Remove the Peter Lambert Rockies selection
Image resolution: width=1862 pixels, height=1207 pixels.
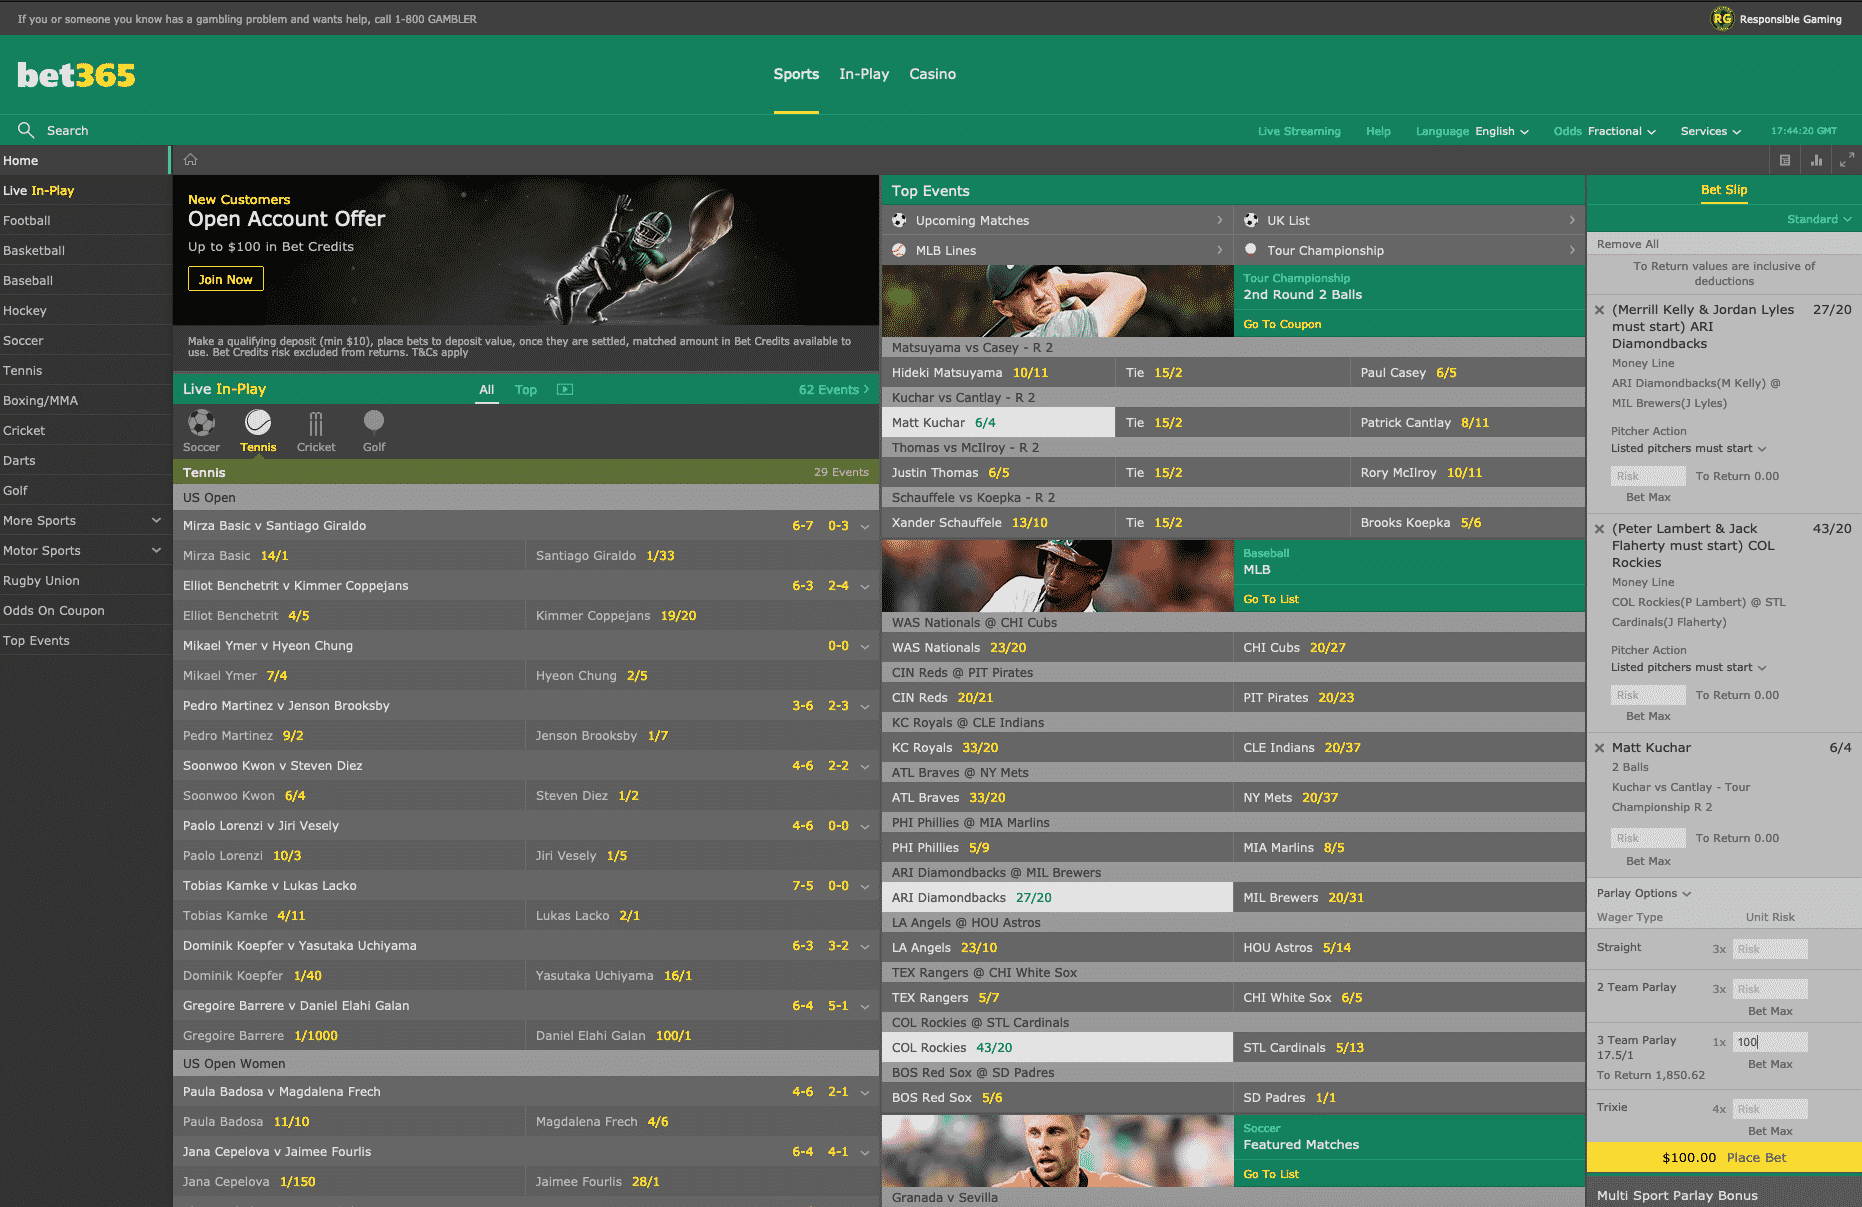pyautogui.click(x=1599, y=529)
